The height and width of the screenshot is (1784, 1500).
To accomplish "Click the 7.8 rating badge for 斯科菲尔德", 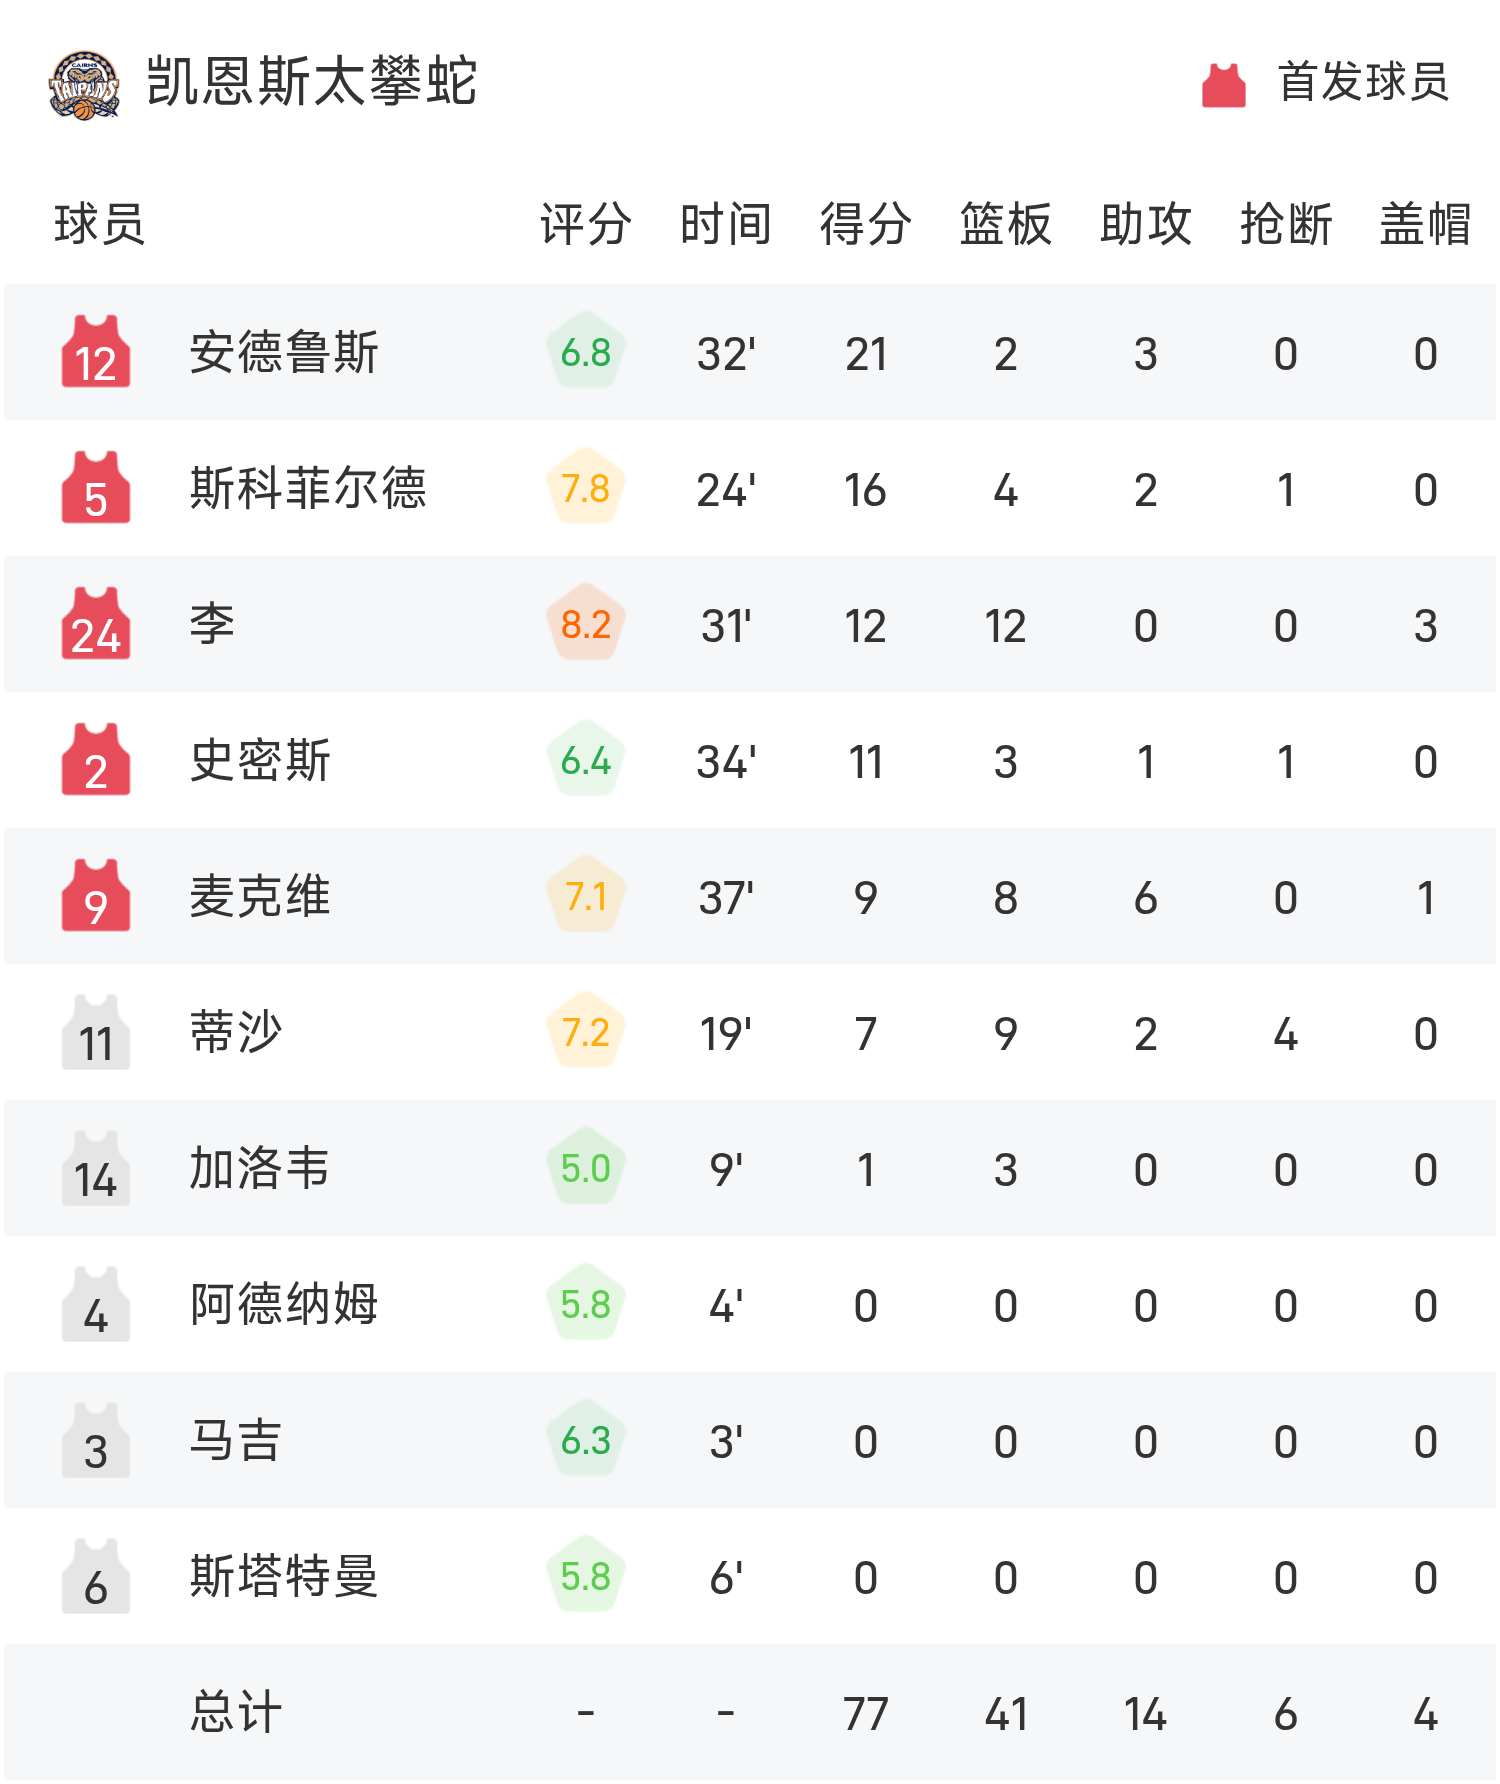I will click(586, 488).
